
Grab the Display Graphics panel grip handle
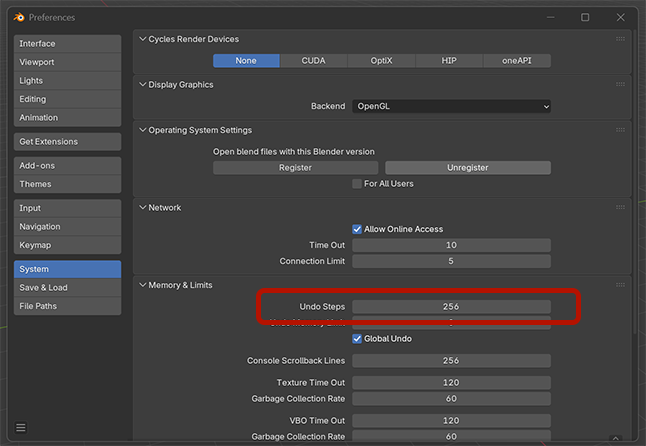point(620,85)
